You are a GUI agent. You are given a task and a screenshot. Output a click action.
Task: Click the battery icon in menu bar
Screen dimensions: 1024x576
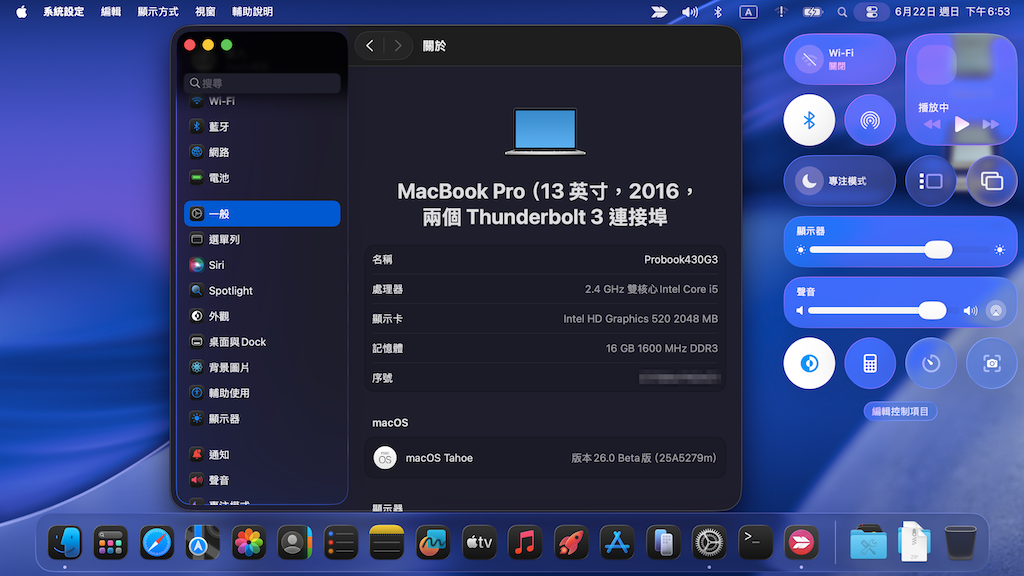812,12
